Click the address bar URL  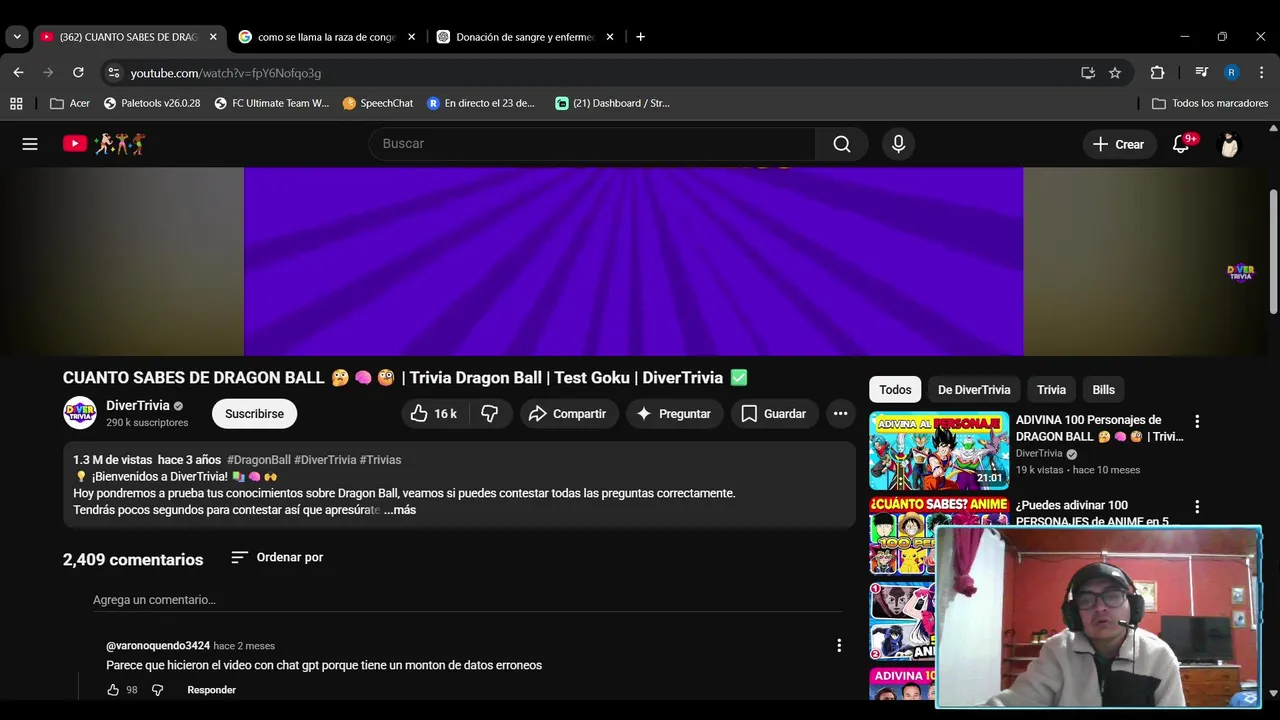point(226,73)
